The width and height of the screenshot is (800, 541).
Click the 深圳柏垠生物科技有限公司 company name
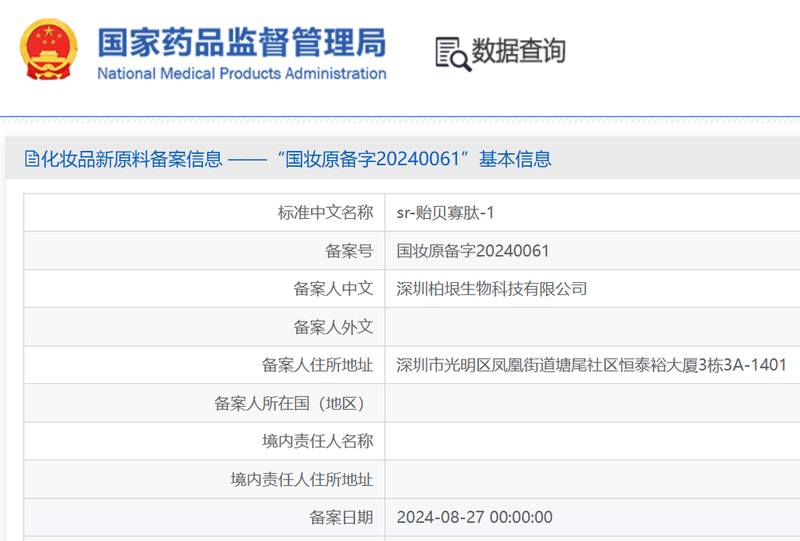coord(491,289)
